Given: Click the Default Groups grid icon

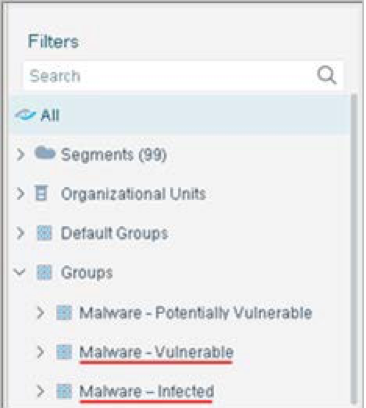Looking at the screenshot, I should click(44, 233).
